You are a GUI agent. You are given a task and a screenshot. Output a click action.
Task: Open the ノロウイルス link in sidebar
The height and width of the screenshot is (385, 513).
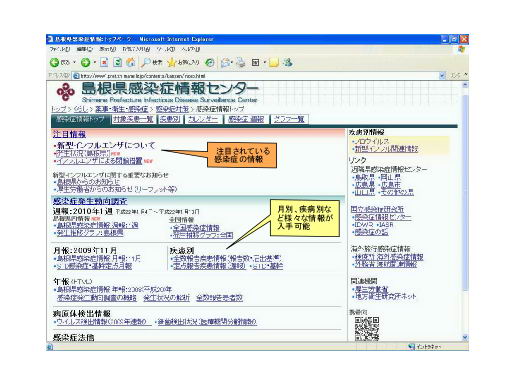point(371,141)
